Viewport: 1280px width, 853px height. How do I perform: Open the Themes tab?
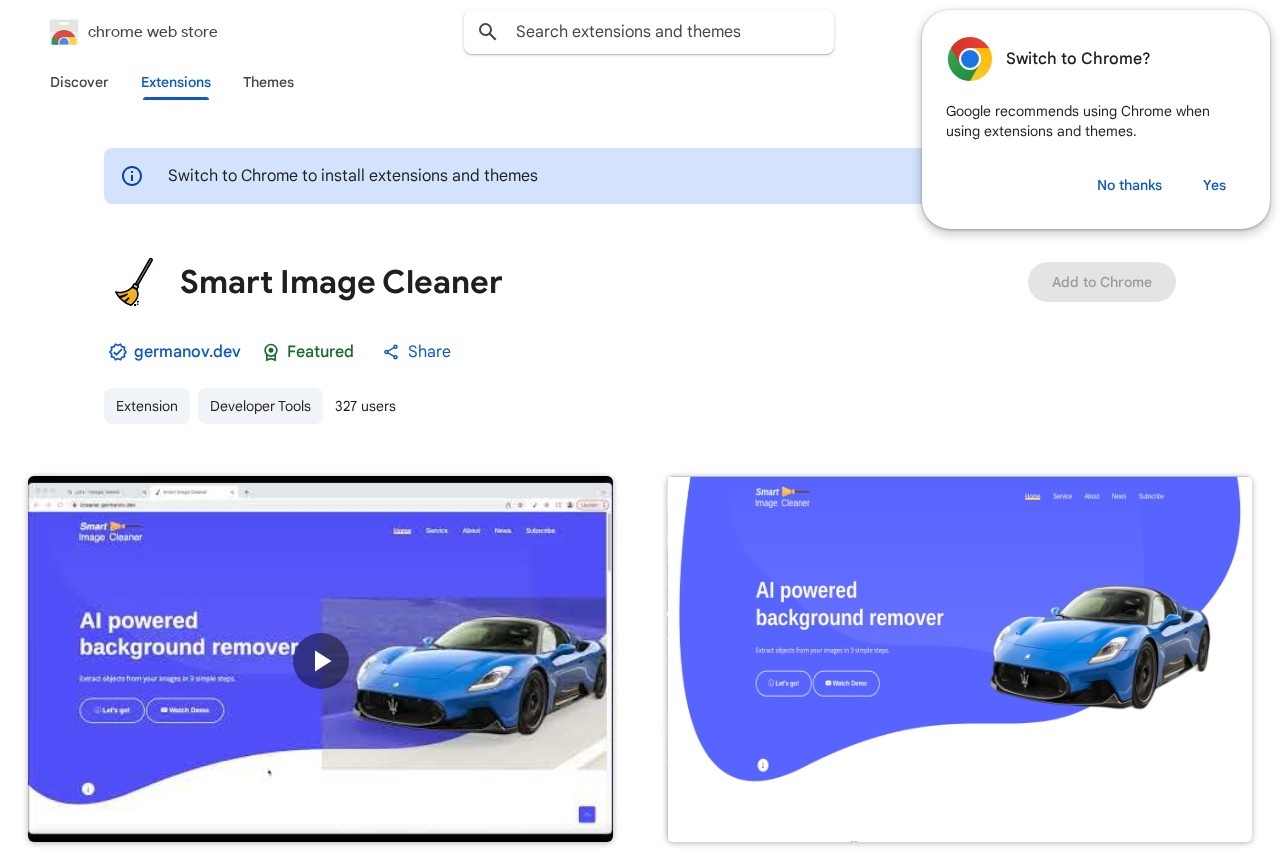268,83
